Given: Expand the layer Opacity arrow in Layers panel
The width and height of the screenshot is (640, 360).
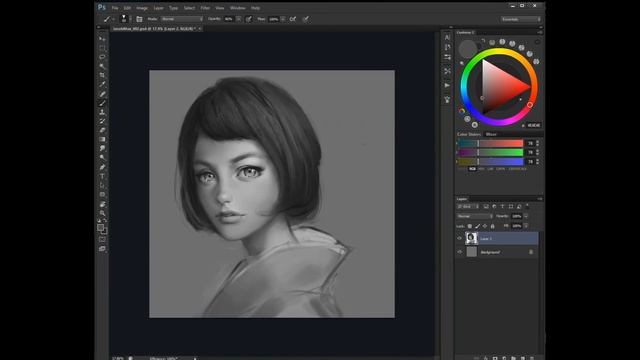Looking at the screenshot, I should pos(526,216).
